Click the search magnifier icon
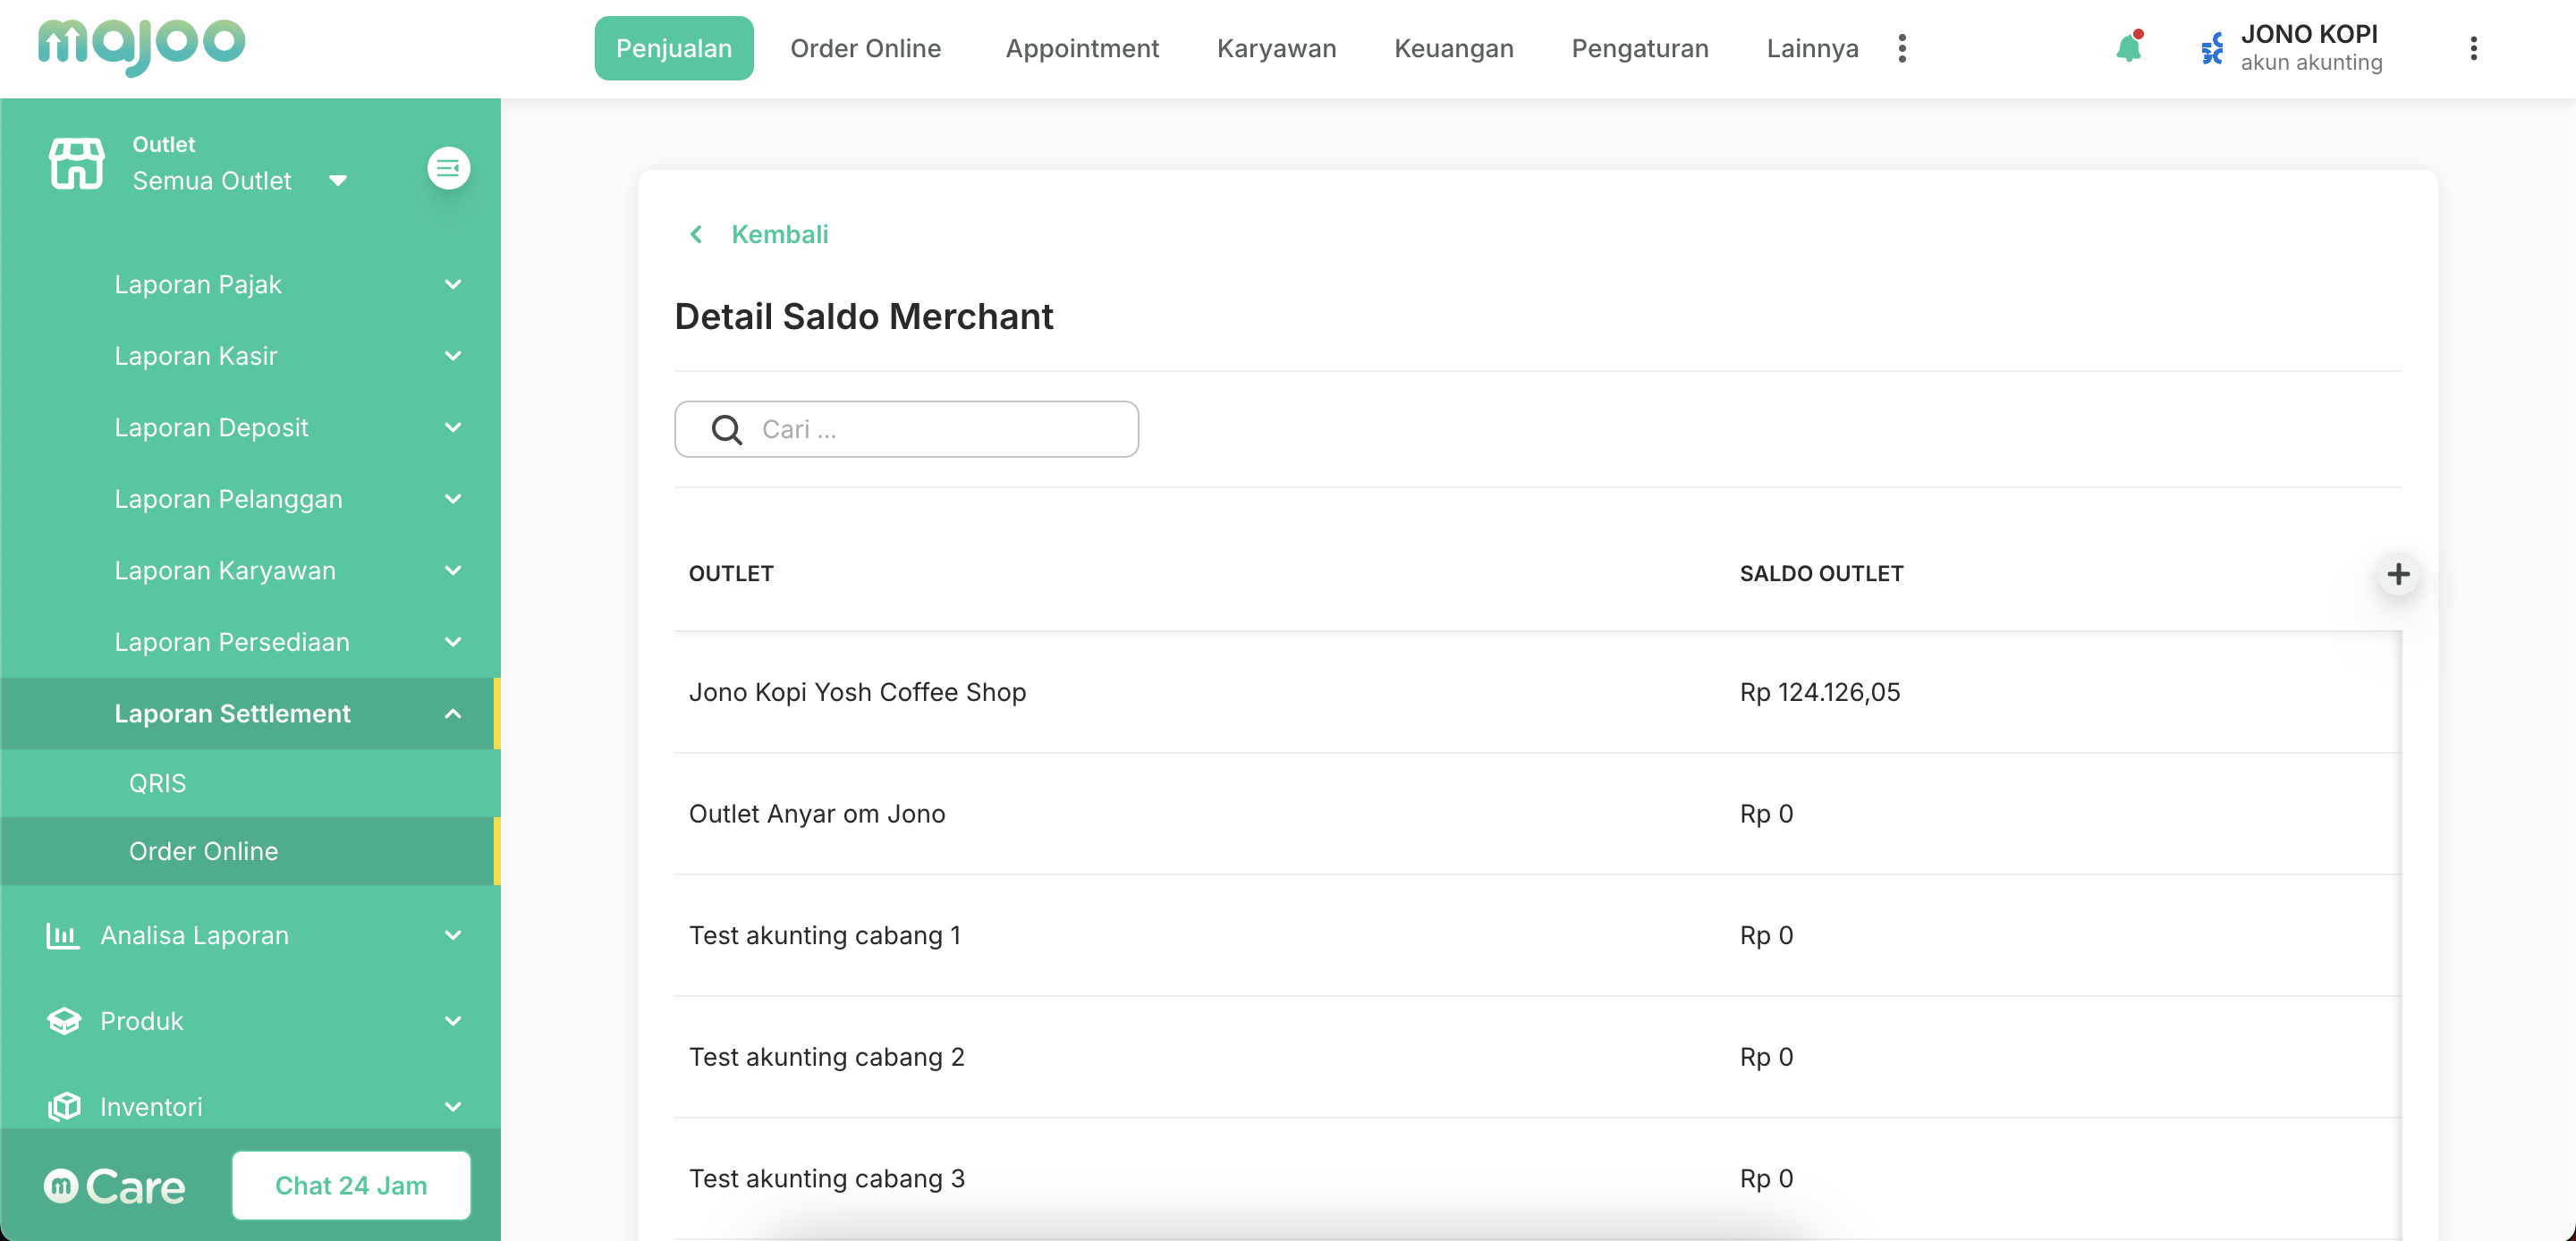Viewport: 2576px width, 1241px height. 726,430
